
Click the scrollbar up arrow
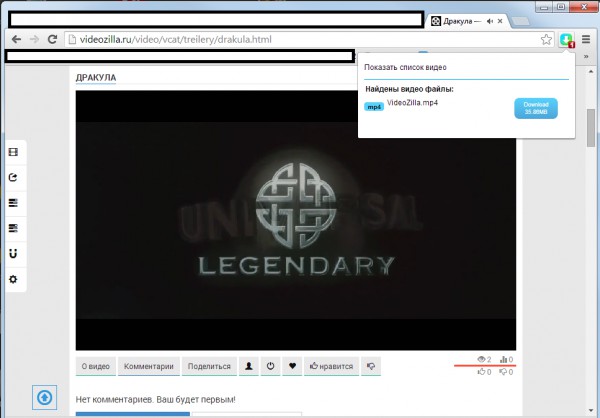(x=591, y=72)
